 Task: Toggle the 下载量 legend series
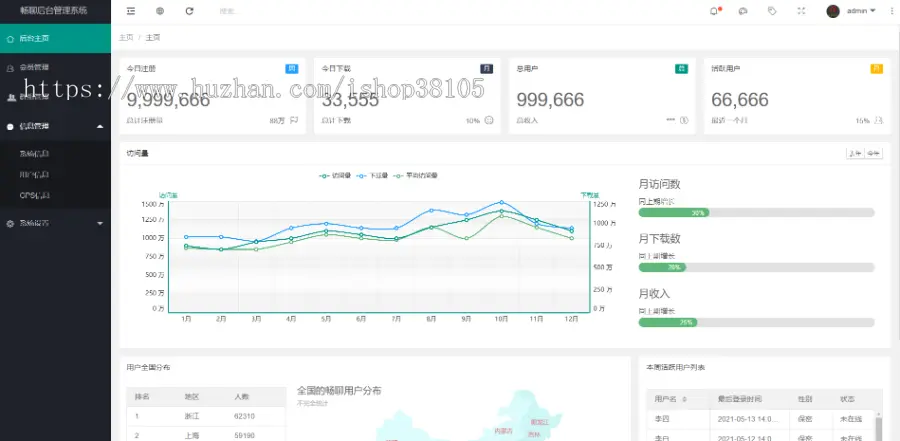(373, 176)
